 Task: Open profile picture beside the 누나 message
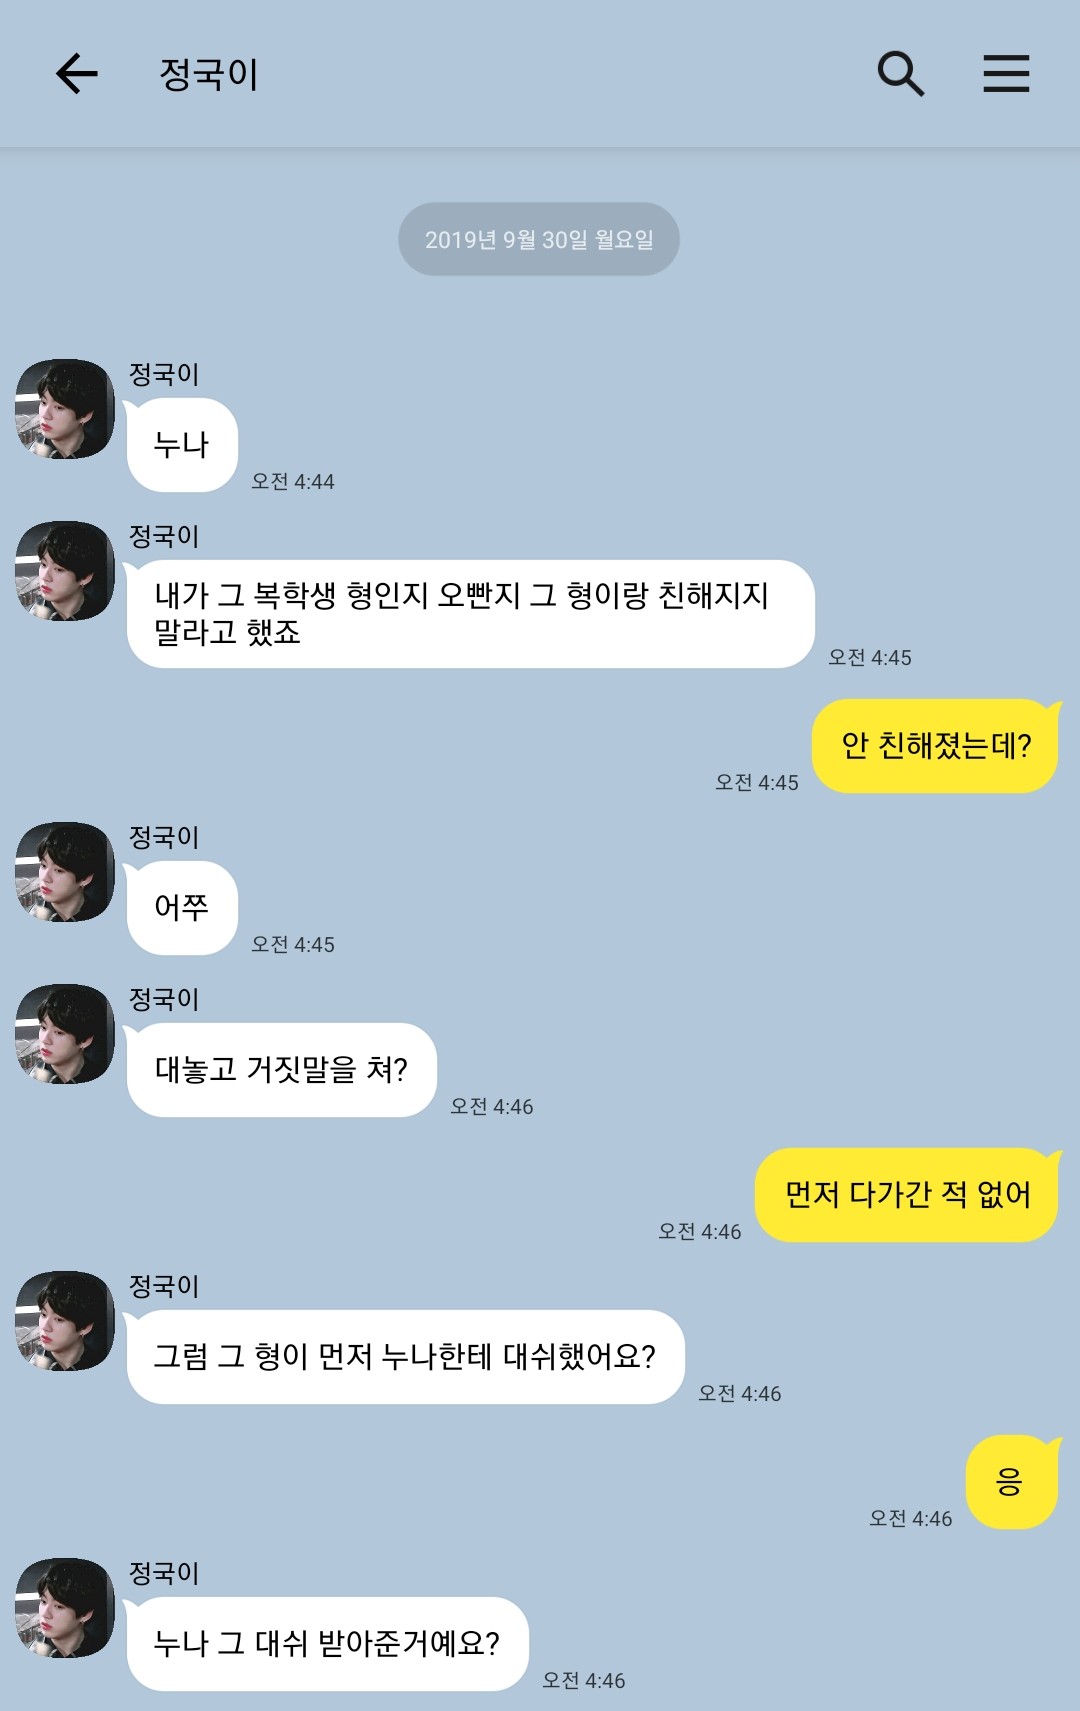pyautogui.click(x=65, y=409)
